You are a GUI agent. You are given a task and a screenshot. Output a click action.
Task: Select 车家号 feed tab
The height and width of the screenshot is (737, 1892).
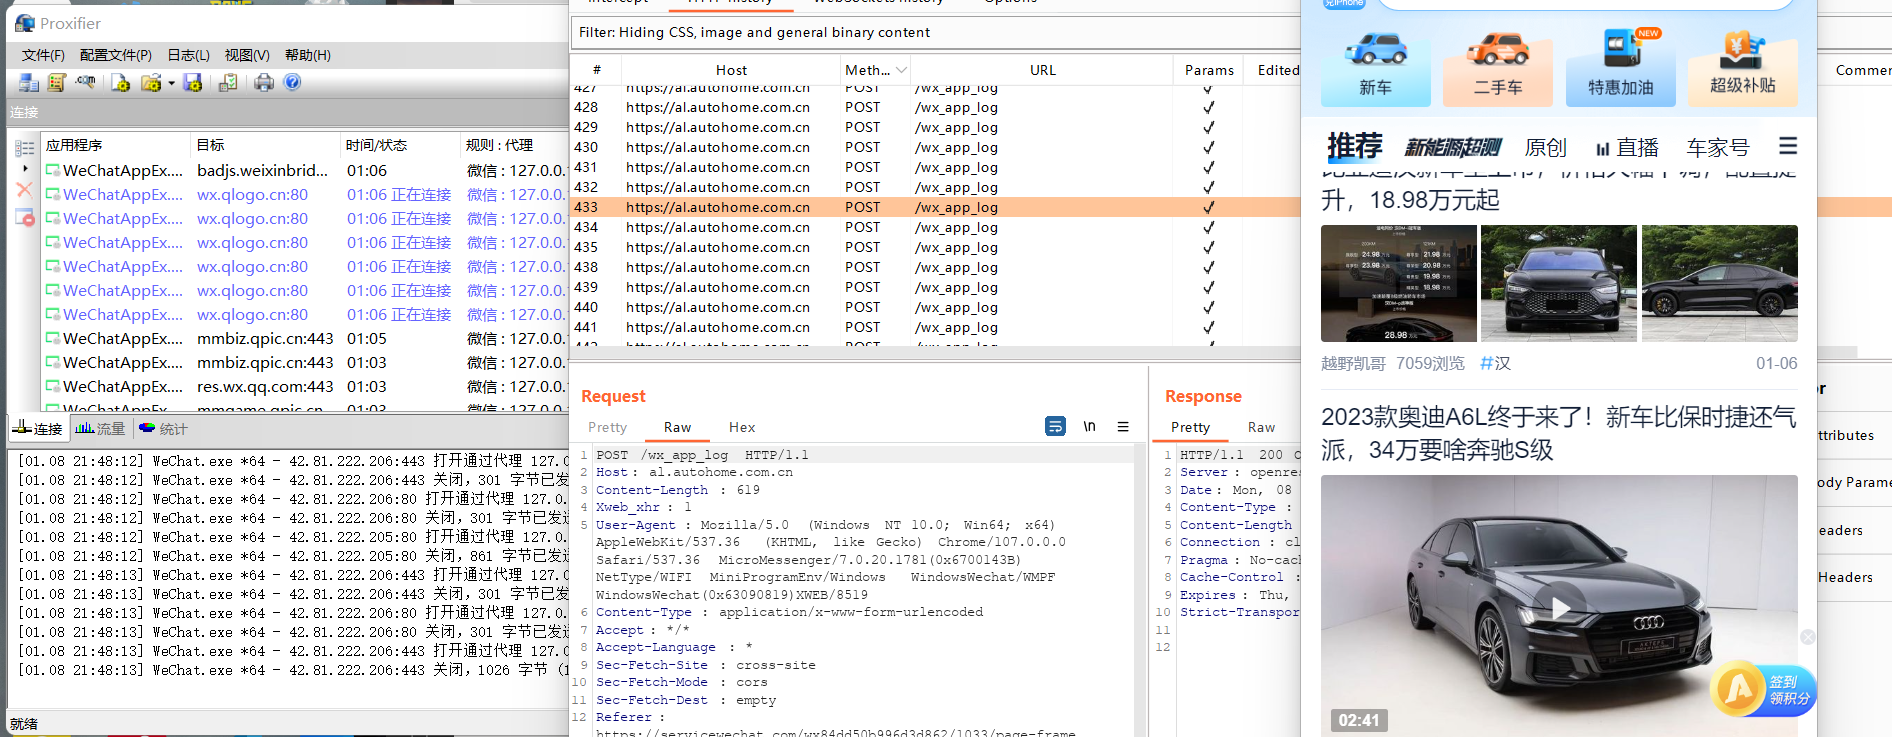coord(1718,147)
